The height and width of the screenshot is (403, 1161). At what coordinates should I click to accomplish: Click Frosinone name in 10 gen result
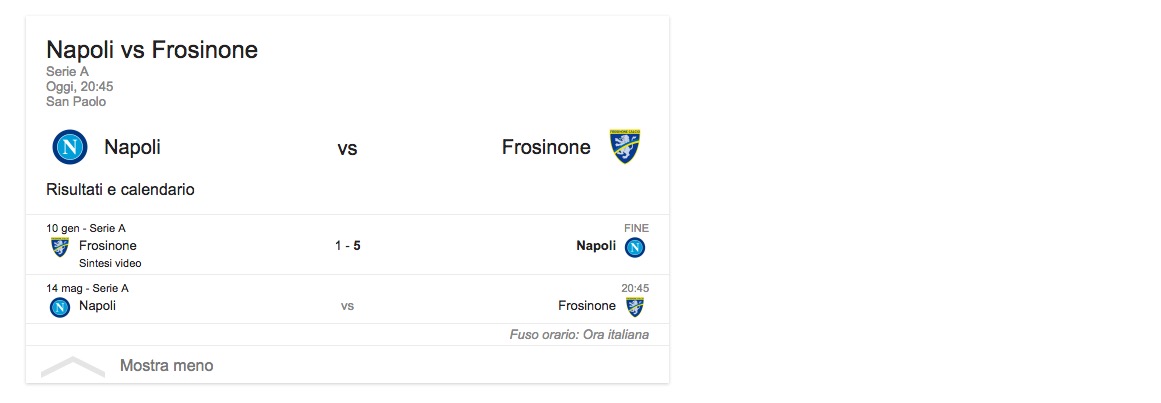[108, 246]
